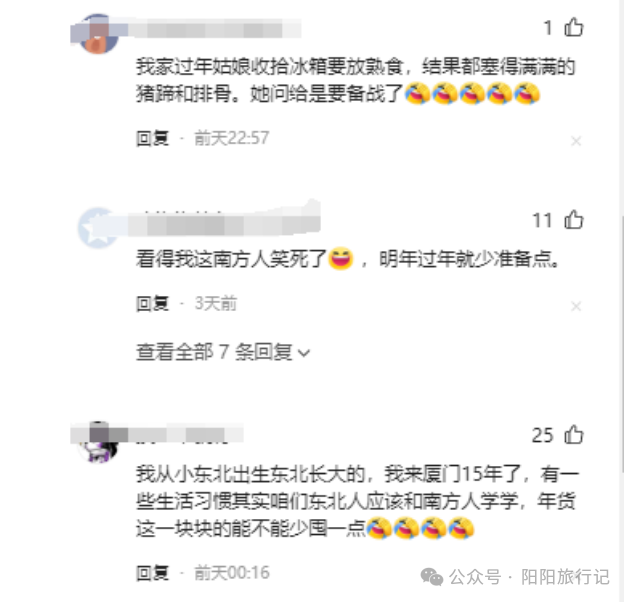Dismiss the comment posted 3天前

click(x=576, y=306)
